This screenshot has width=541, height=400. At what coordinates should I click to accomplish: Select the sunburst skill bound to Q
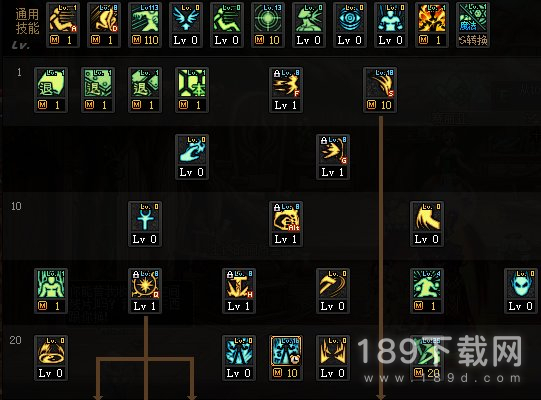point(145,291)
